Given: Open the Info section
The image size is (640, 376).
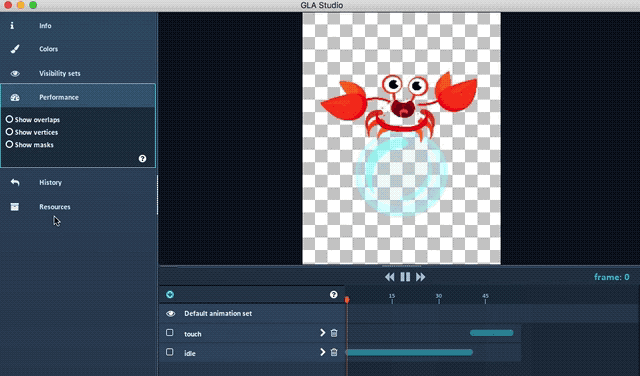Looking at the screenshot, I should 78,25.
